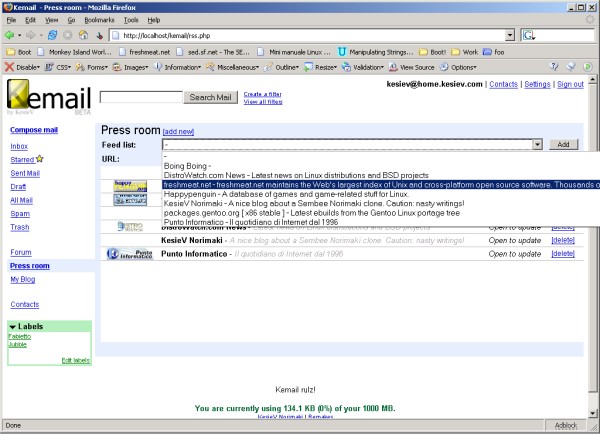The width and height of the screenshot is (600, 434).
Task: Collapse the Labels panel triangle
Action: pos(13,327)
